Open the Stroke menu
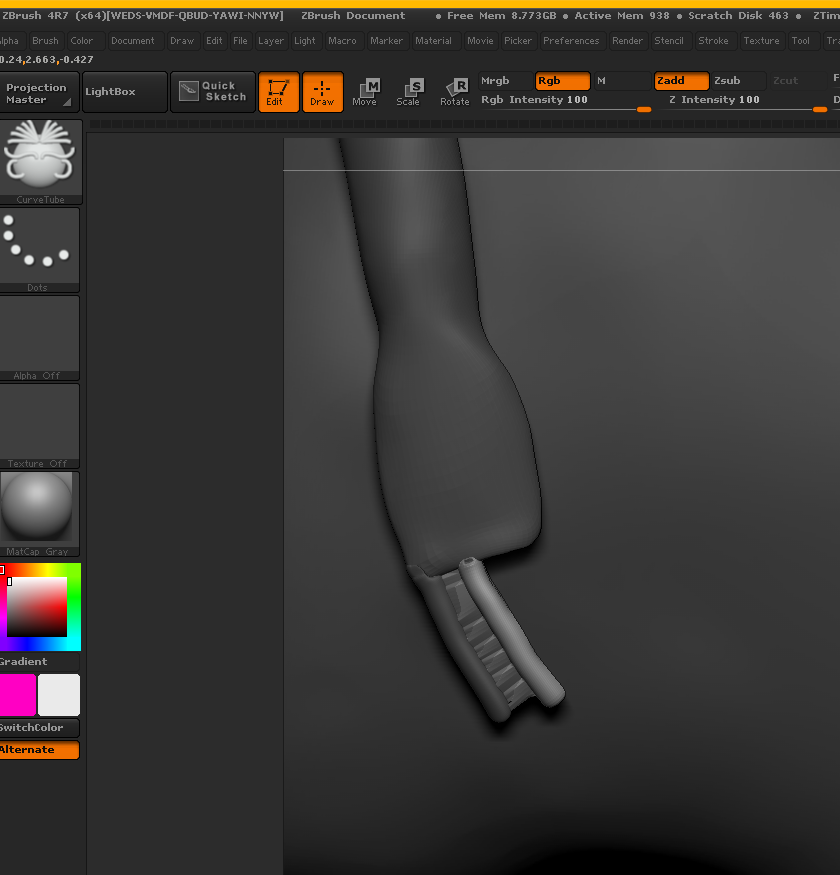The image size is (840, 875). [x=713, y=41]
